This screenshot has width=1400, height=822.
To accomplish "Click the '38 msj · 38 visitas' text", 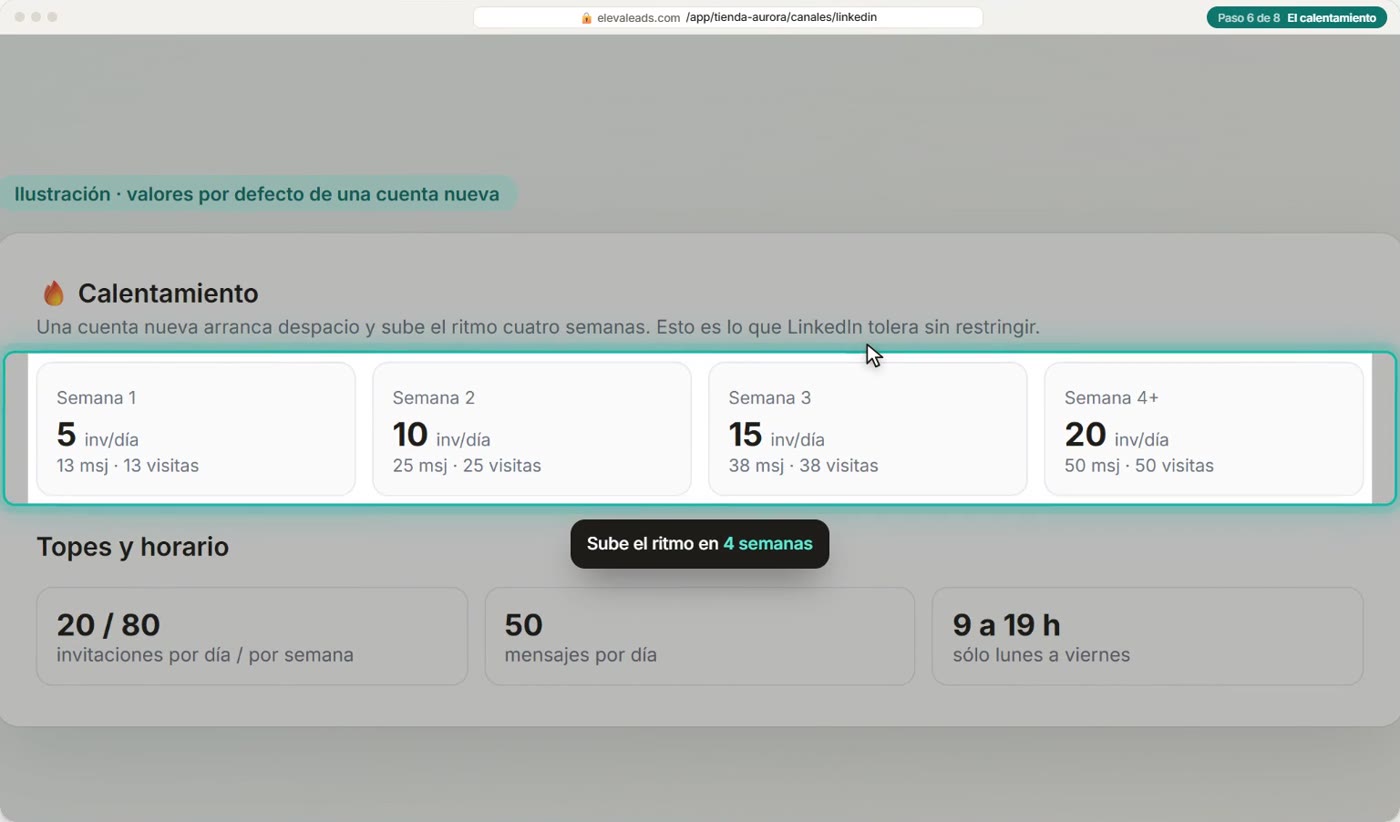I will click(804, 466).
